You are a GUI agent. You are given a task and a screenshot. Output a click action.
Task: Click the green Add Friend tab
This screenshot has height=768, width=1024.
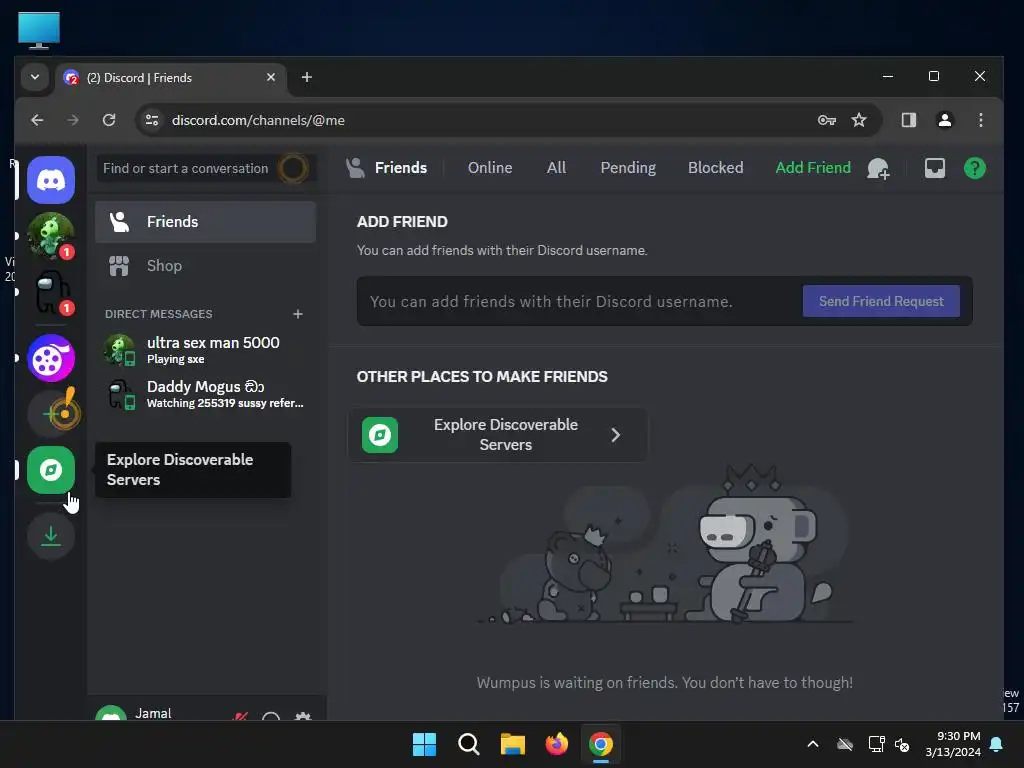pos(813,168)
